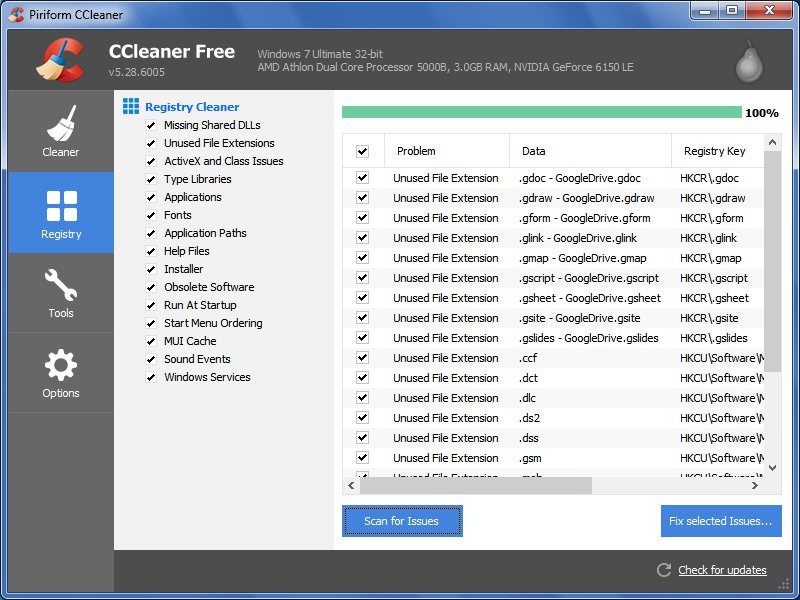Screen dimensions: 800x600
Task: Click the Scan for Issues button
Action: 402,521
